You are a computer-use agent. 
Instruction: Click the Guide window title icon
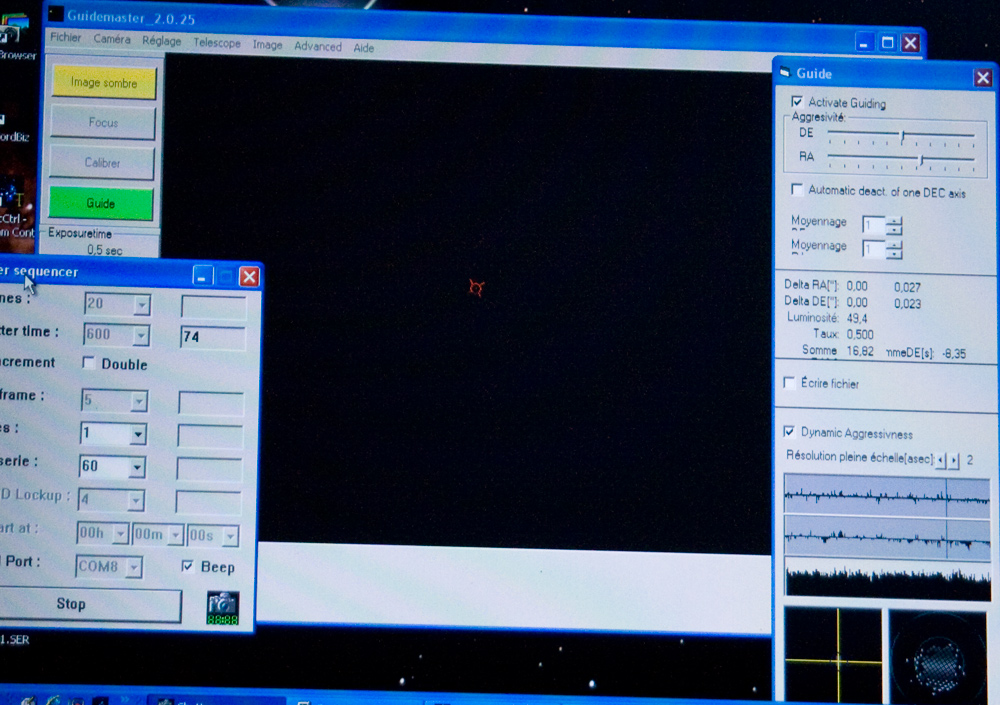pyautogui.click(x=785, y=71)
